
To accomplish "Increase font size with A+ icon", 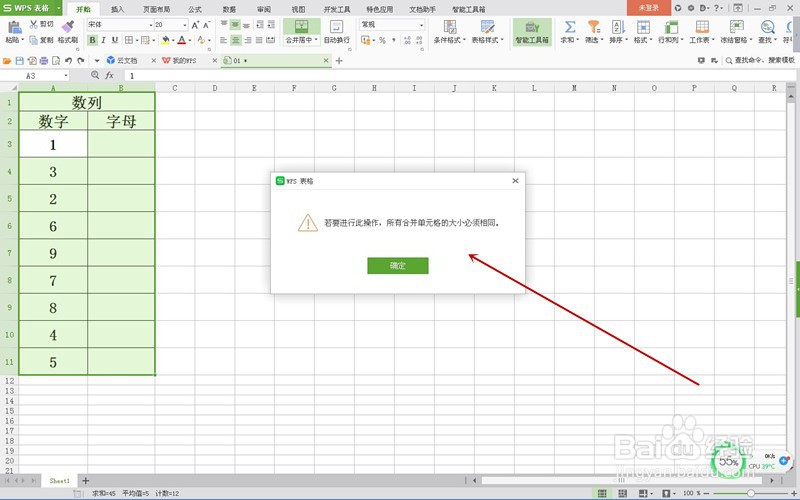I will pos(195,24).
